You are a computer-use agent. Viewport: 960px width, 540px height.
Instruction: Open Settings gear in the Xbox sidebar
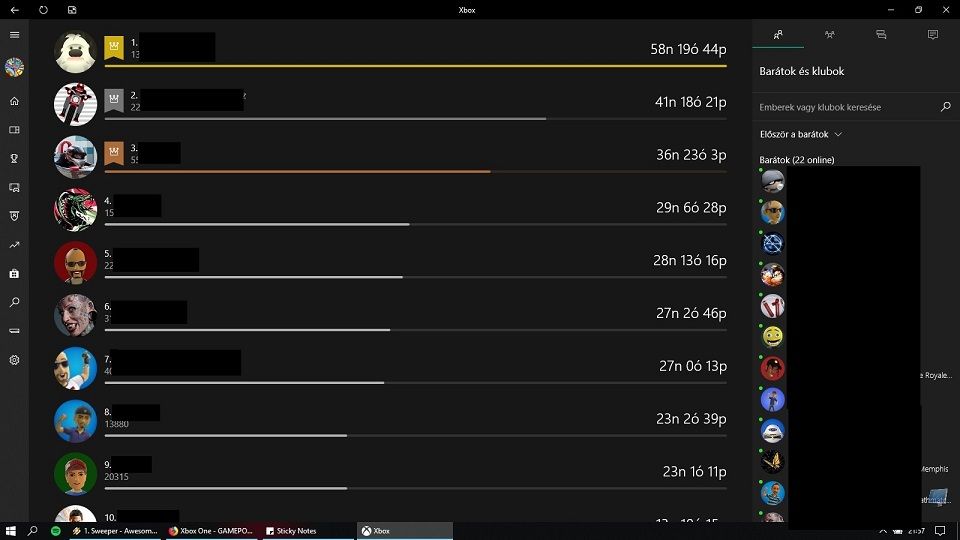click(14, 360)
